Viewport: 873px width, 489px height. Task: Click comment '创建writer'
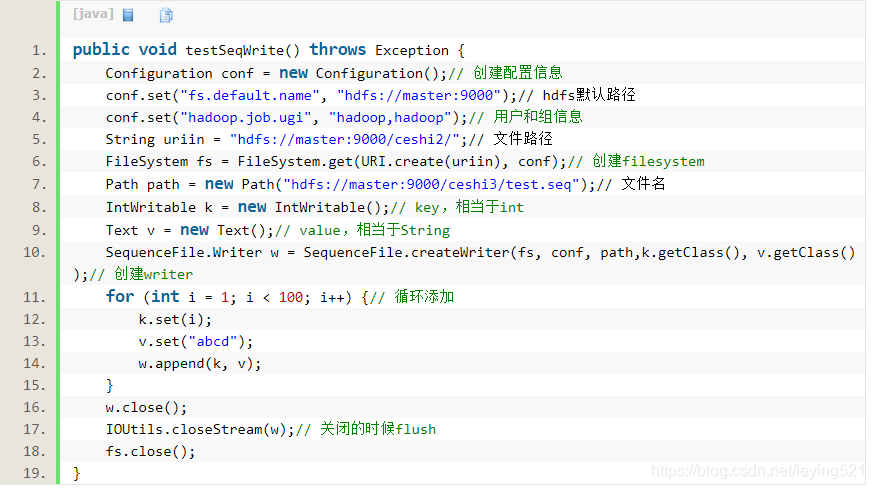(x=154, y=275)
